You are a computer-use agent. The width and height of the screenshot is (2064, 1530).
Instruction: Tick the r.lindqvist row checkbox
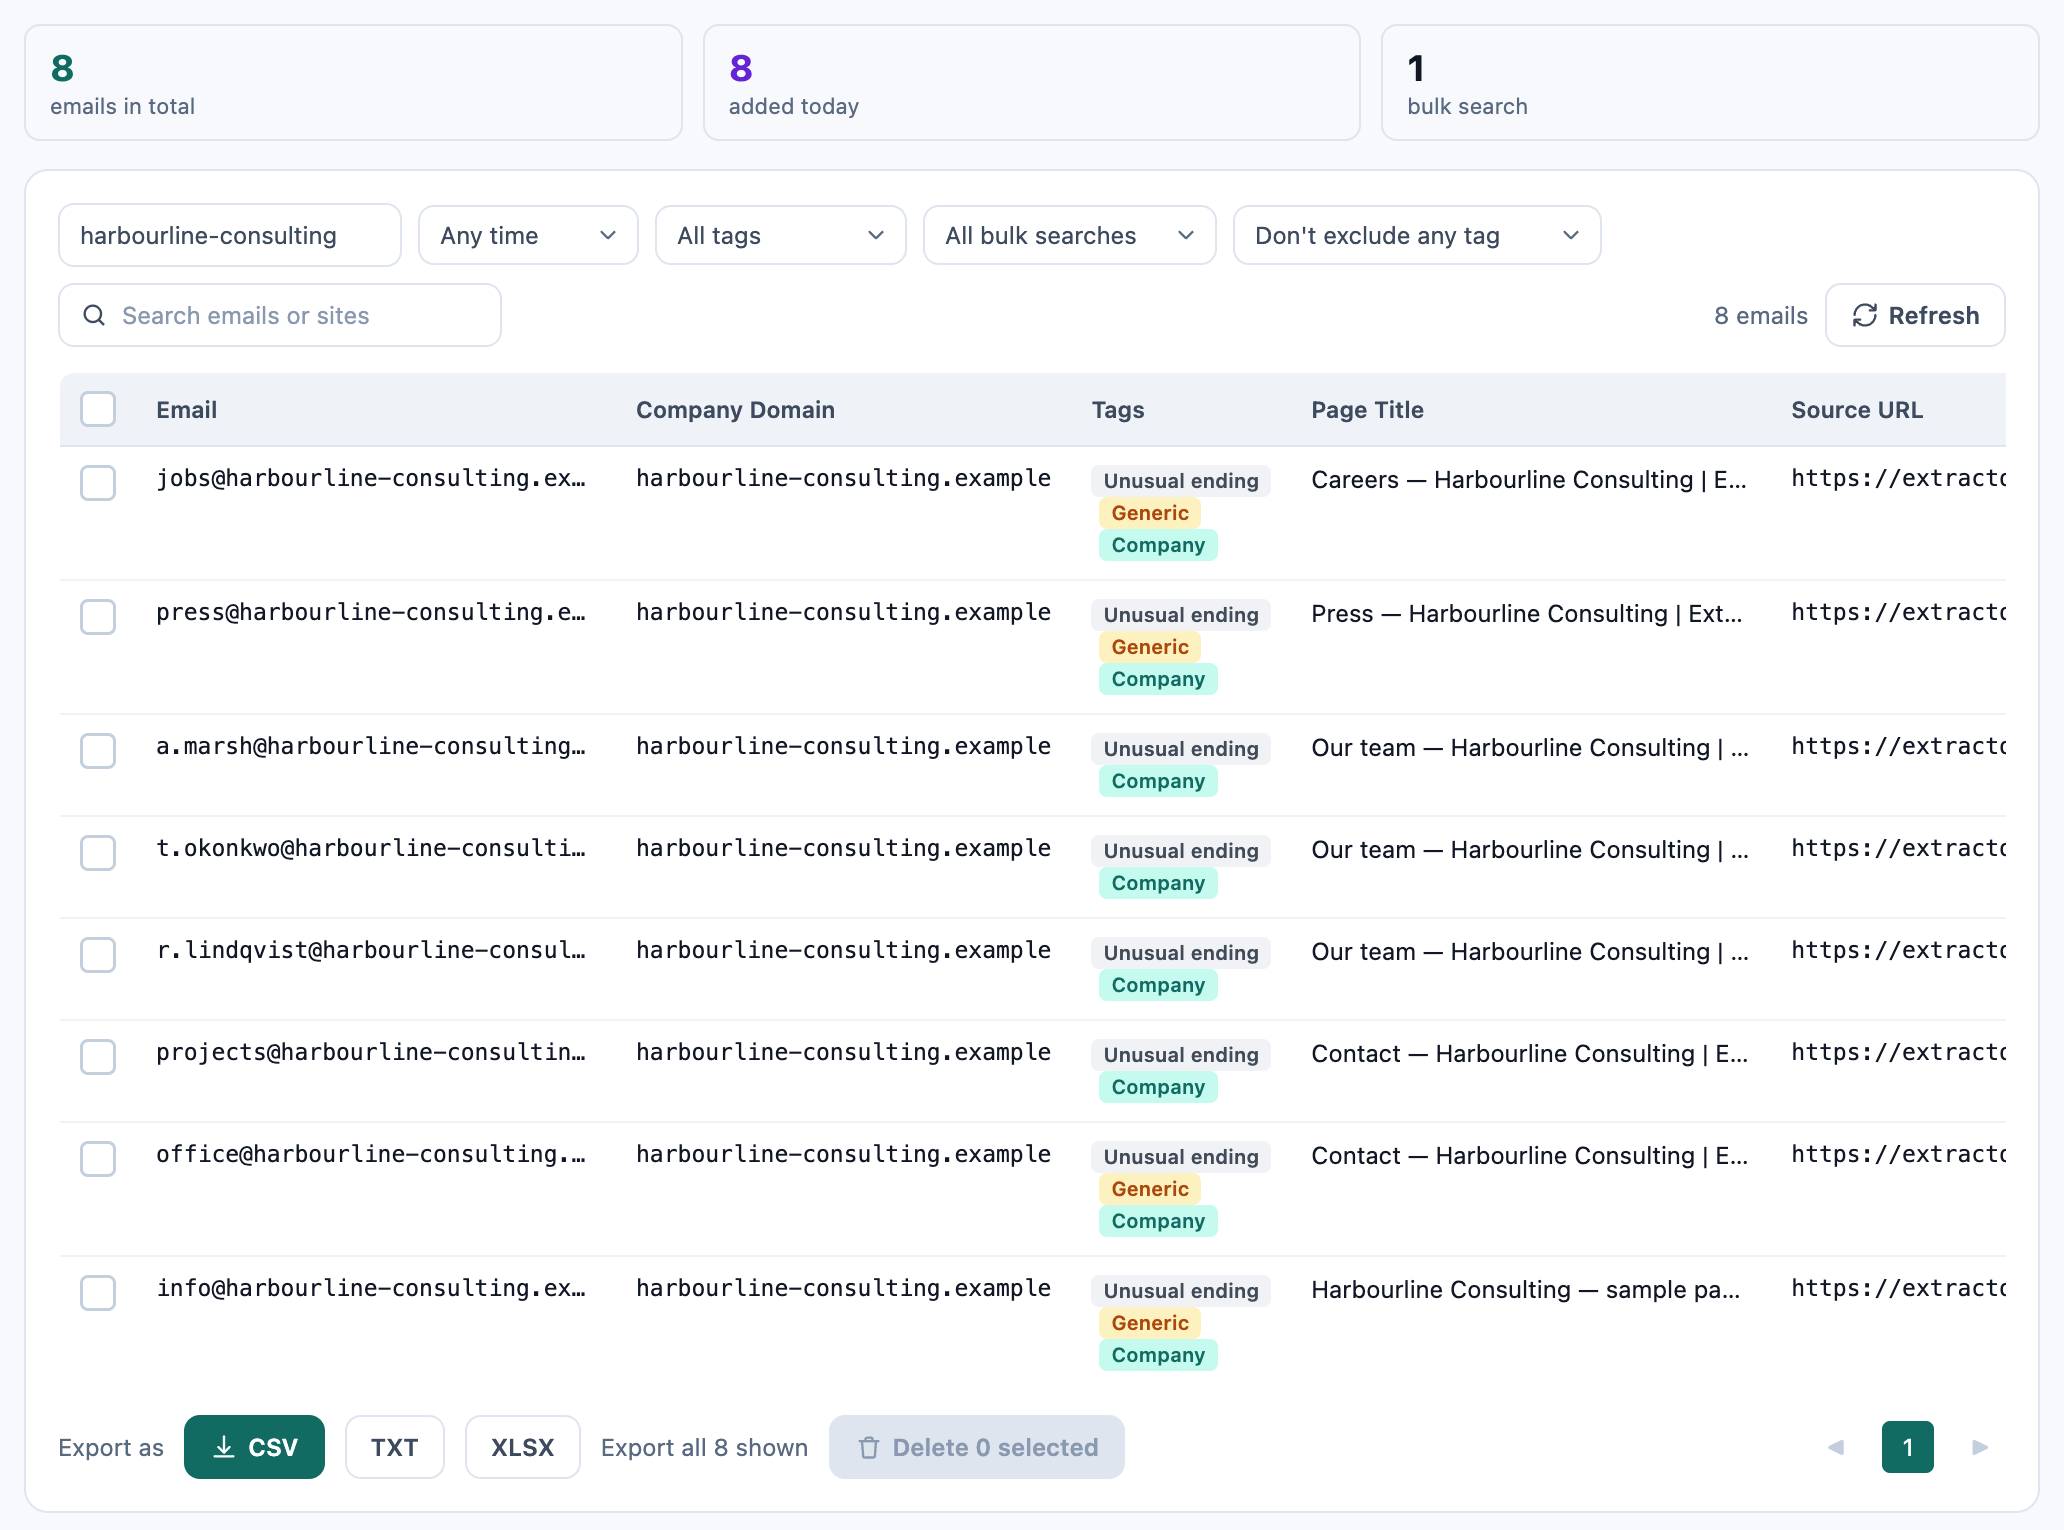coord(98,955)
